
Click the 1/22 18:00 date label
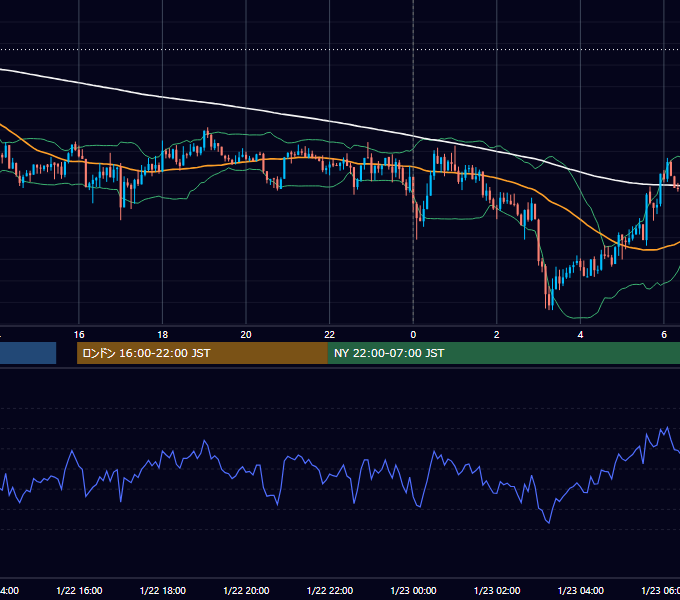[163, 590]
